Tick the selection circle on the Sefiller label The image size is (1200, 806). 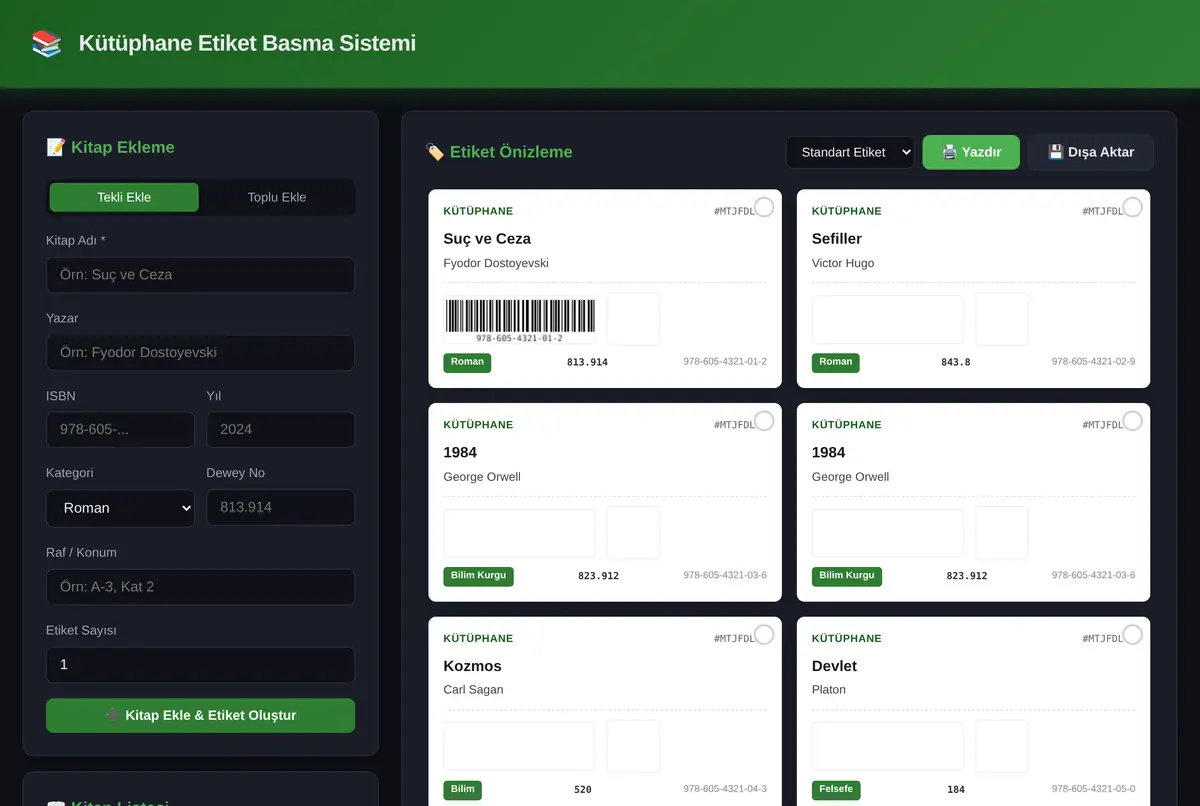(1132, 207)
